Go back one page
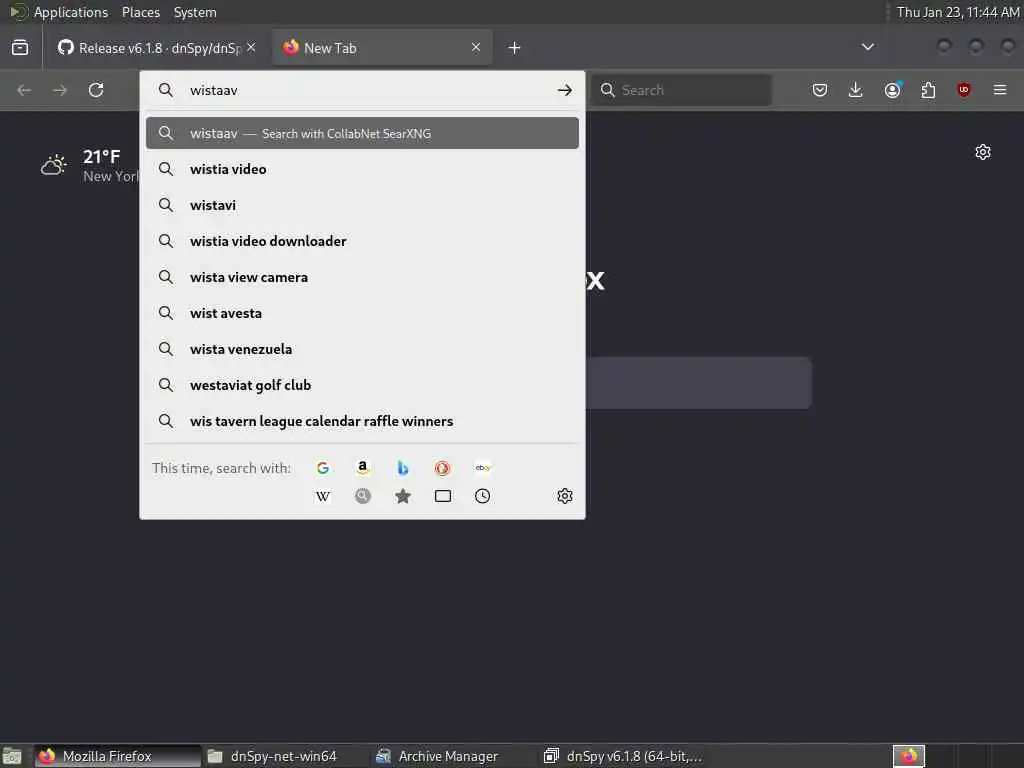Image resolution: width=1024 pixels, height=768 pixels. [x=24, y=90]
